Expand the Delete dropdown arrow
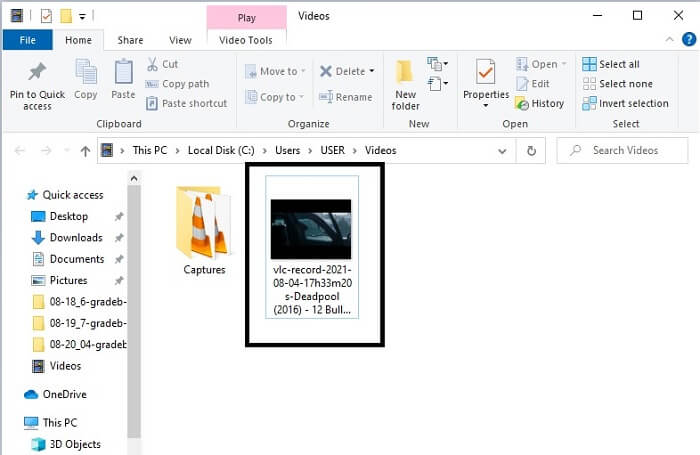This screenshot has height=455, width=700. [371, 71]
